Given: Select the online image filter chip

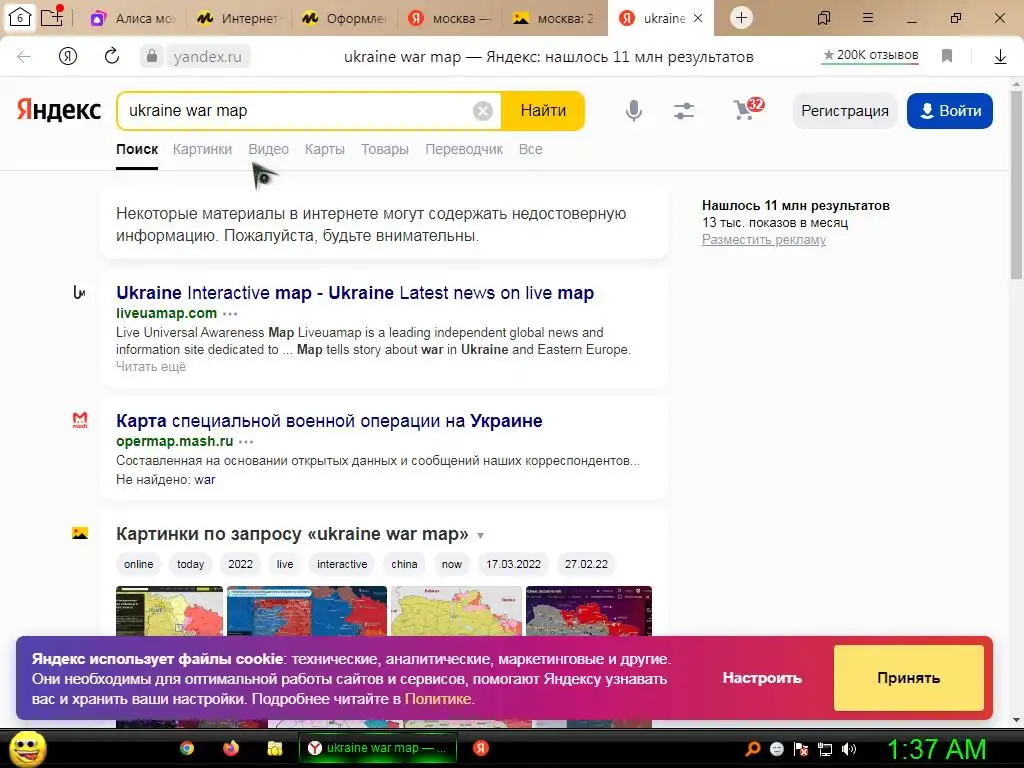Looking at the screenshot, I should pyautogui.click(x=138, y=564).
